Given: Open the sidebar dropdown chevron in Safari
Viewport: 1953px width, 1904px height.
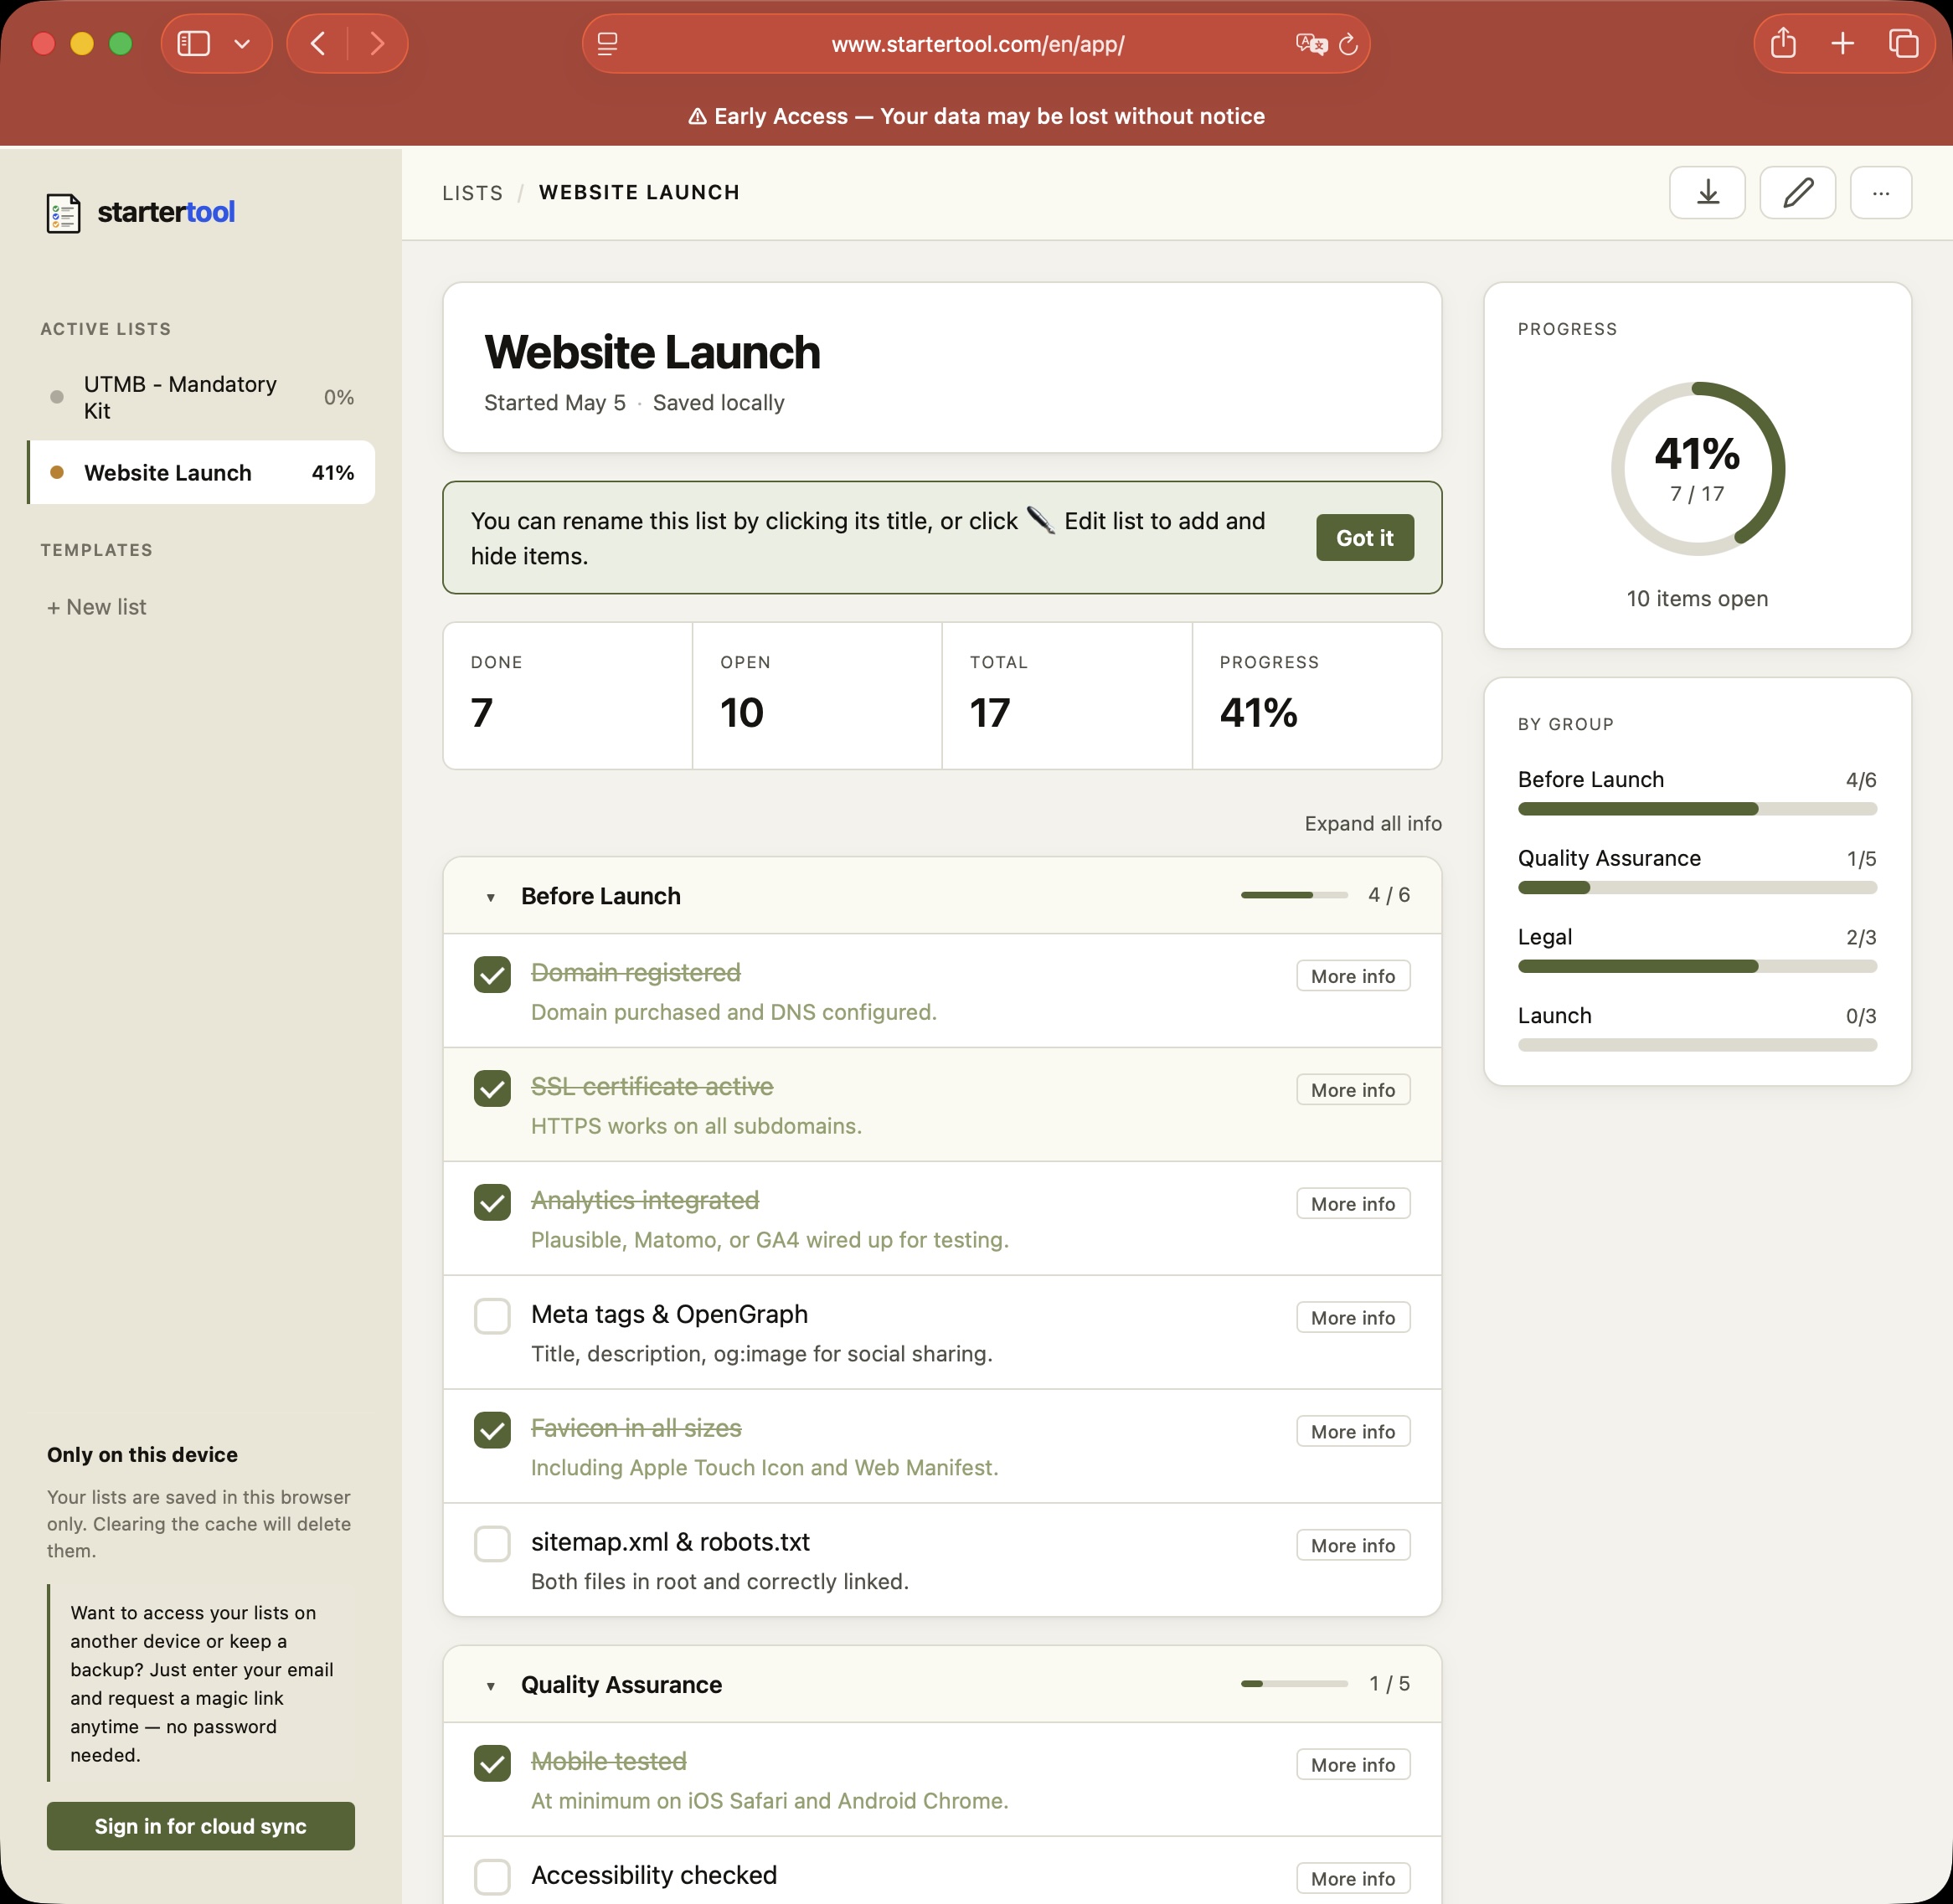Looking at the screenshot, I should 242,44.
